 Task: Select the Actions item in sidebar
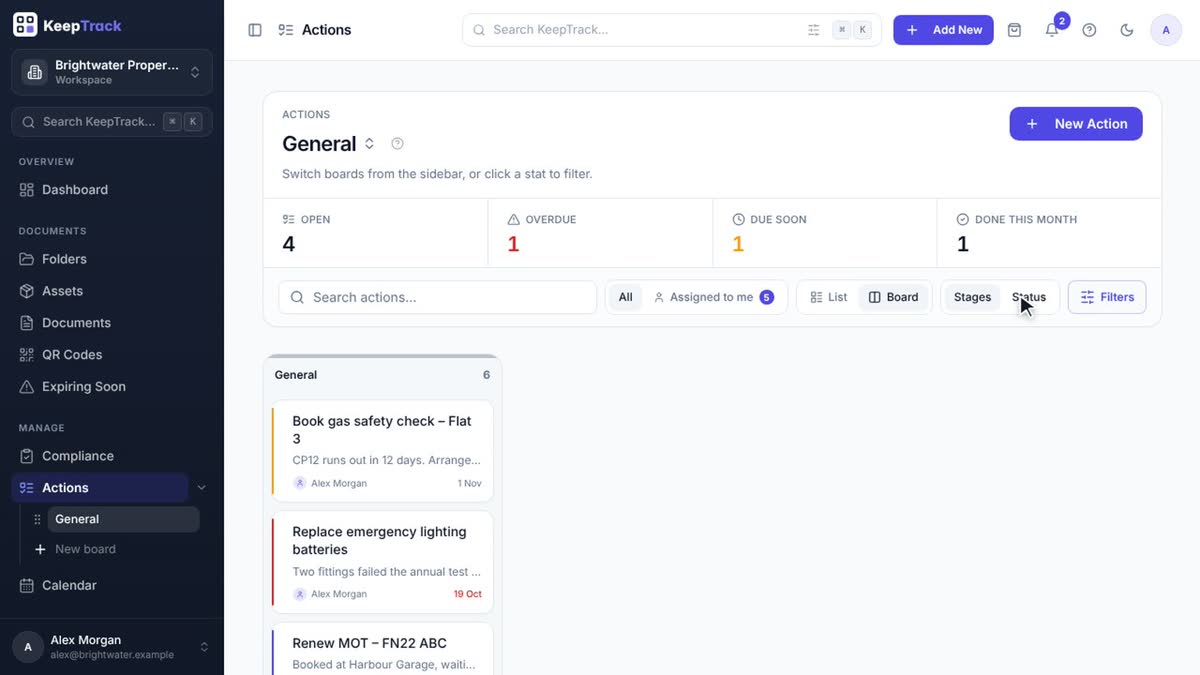100,488
